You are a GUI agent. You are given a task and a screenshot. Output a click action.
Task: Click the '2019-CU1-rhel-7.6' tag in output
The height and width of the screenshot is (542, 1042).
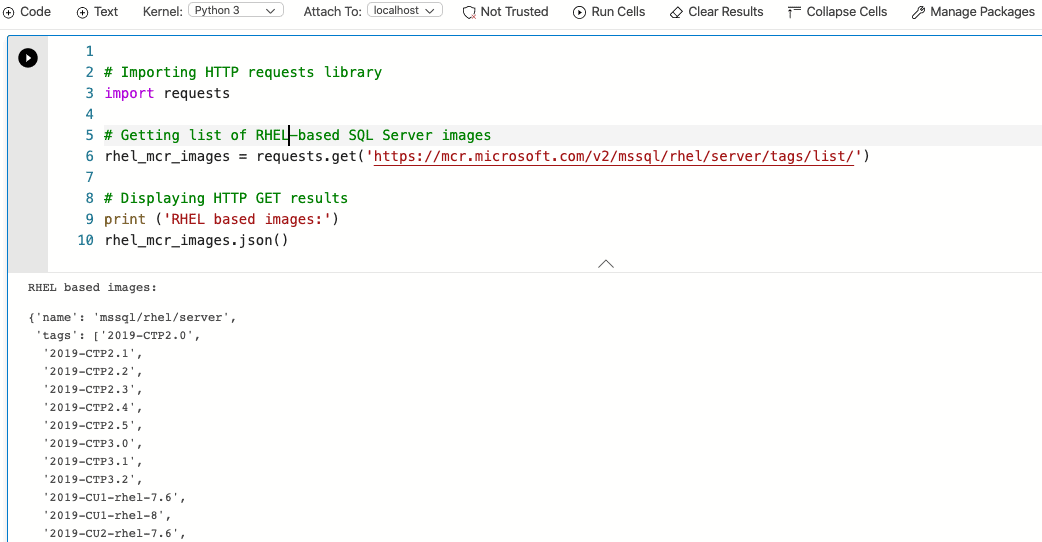[x=112, y=497]
